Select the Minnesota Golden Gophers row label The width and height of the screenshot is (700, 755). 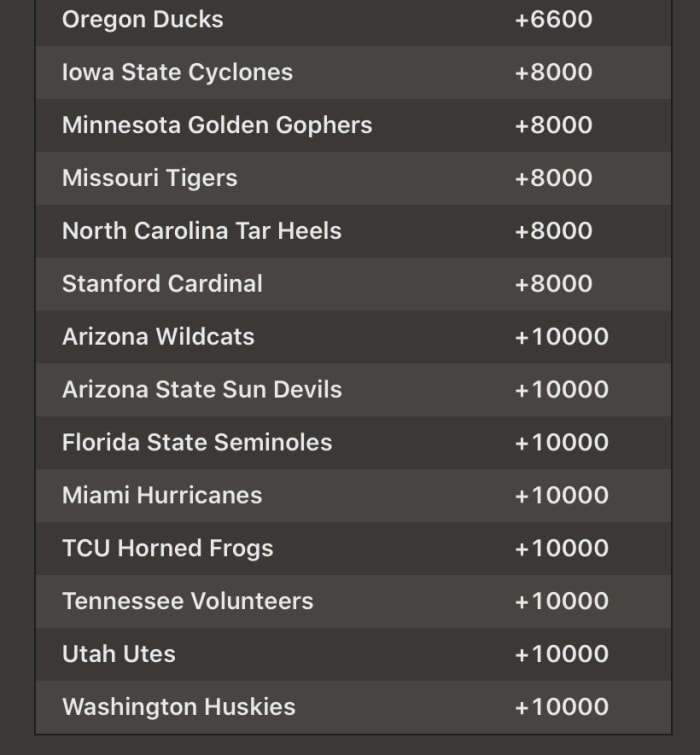pyautogui.click(x=217, y=125)
